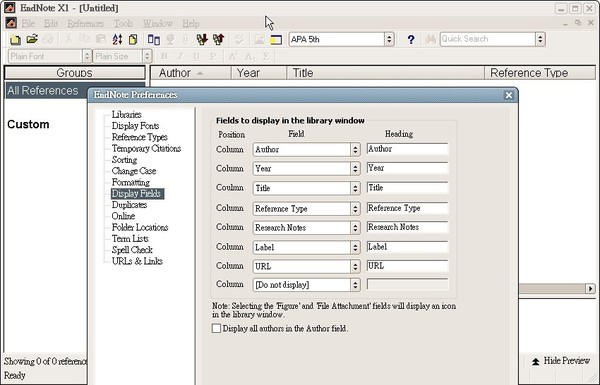Viewport: 600px width, 385px height.
Task: Open the APA 5th output style dropdown
Action: click(x=389, y=39)
